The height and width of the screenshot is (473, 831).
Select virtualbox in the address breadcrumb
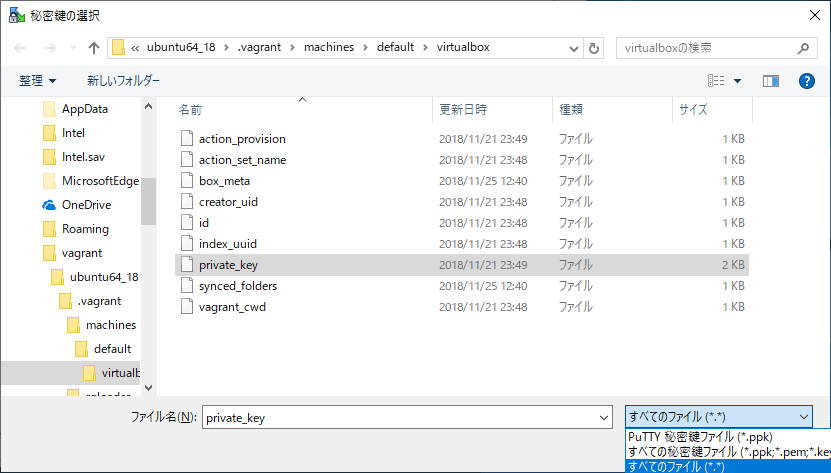463,47
